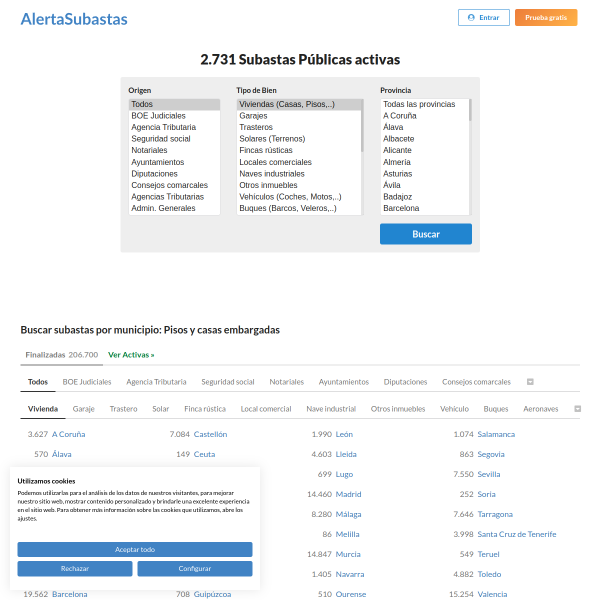
Task: Click the AlertaSubastas logo
Action: tap(74, 19)
